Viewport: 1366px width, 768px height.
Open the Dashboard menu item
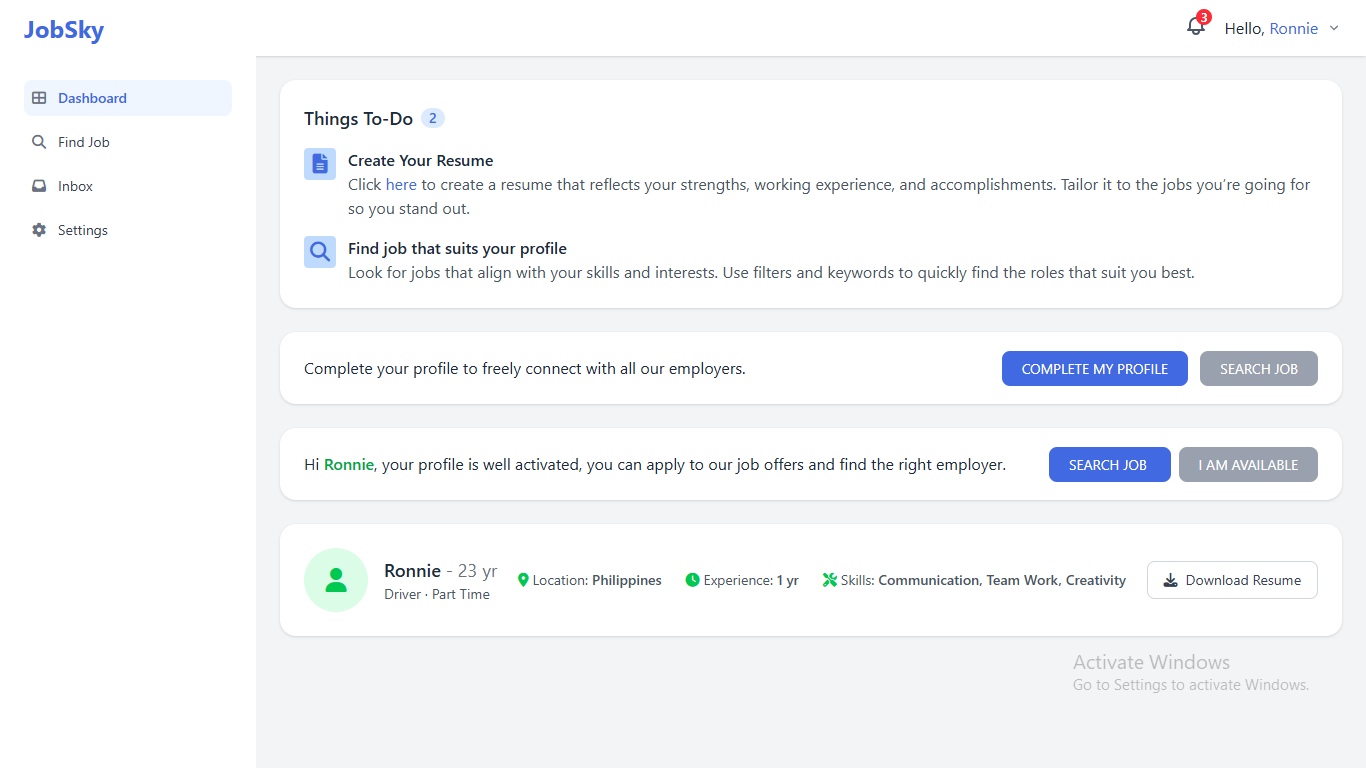coord(92,98)
